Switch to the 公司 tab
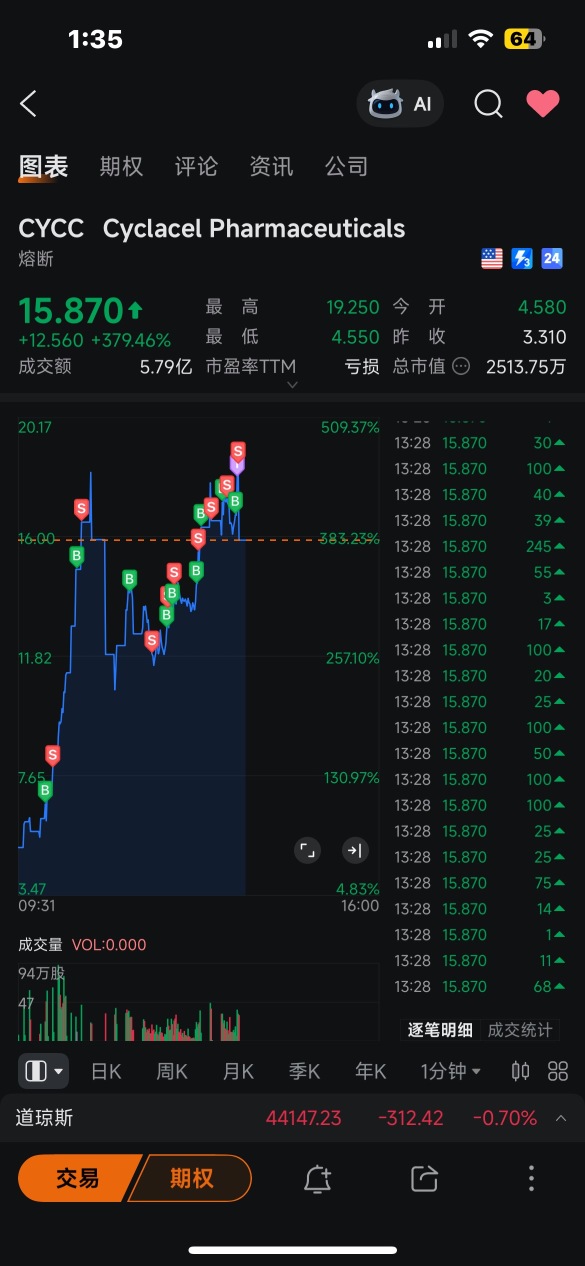585x1266 pixels. pyautogui.click(x=346, y=167)
